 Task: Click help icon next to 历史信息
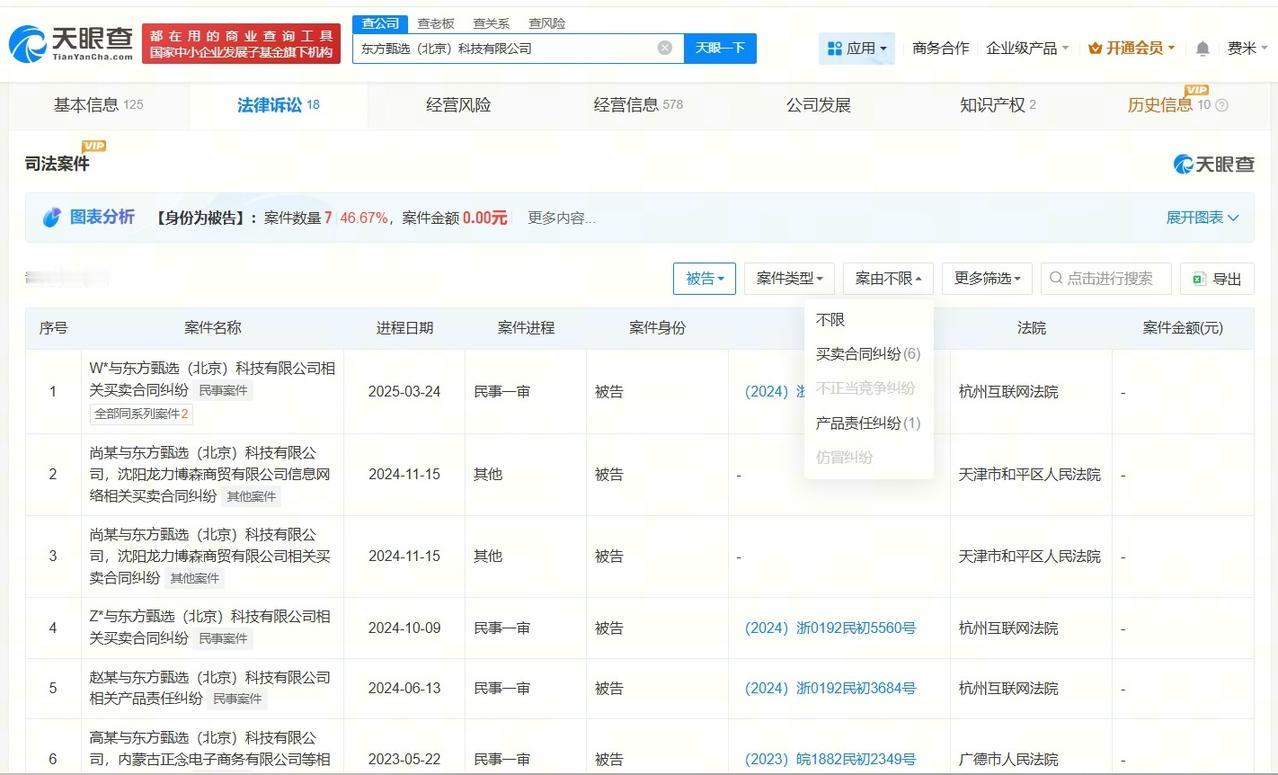click(x=1221, y=105)
